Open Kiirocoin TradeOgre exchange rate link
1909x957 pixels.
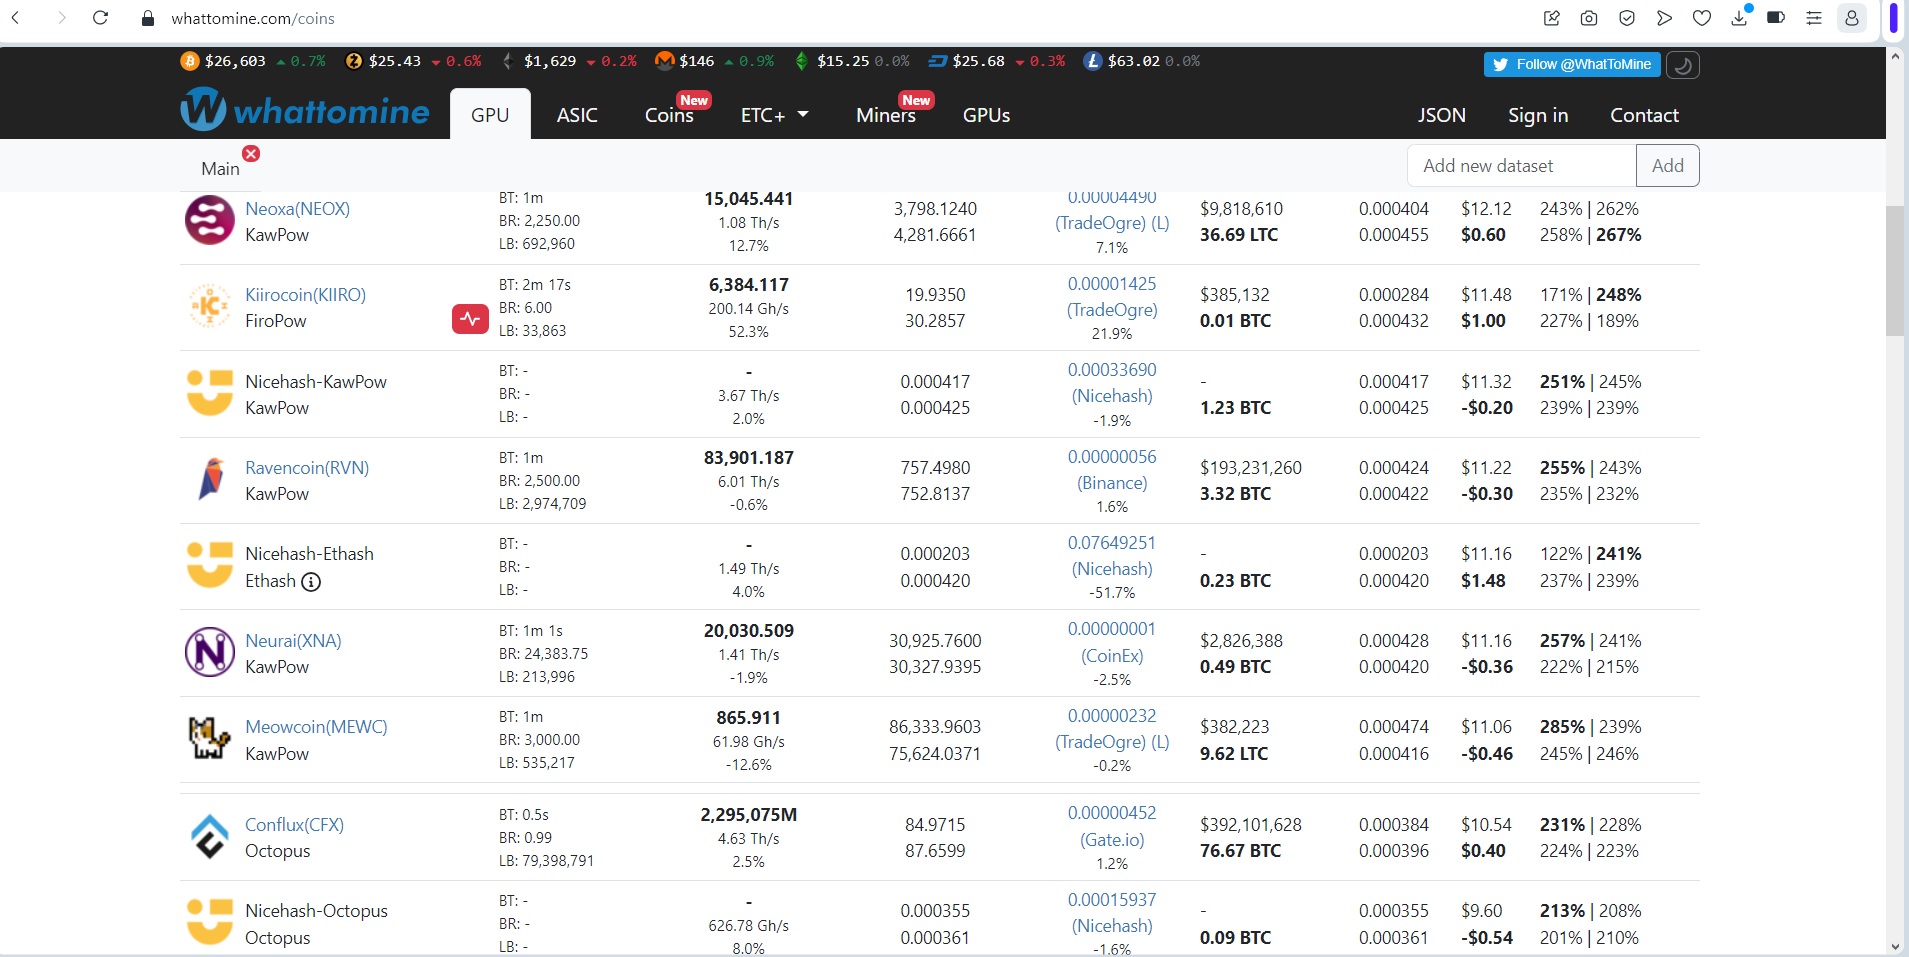point(1112,297)
